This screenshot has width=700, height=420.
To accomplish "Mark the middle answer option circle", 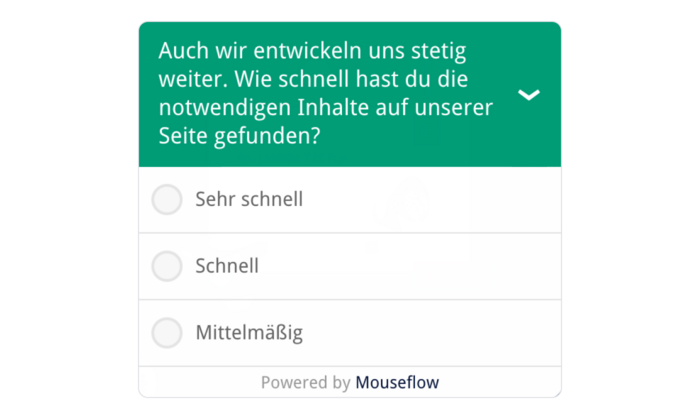I will pyautogui.click(x=167, y=266).
